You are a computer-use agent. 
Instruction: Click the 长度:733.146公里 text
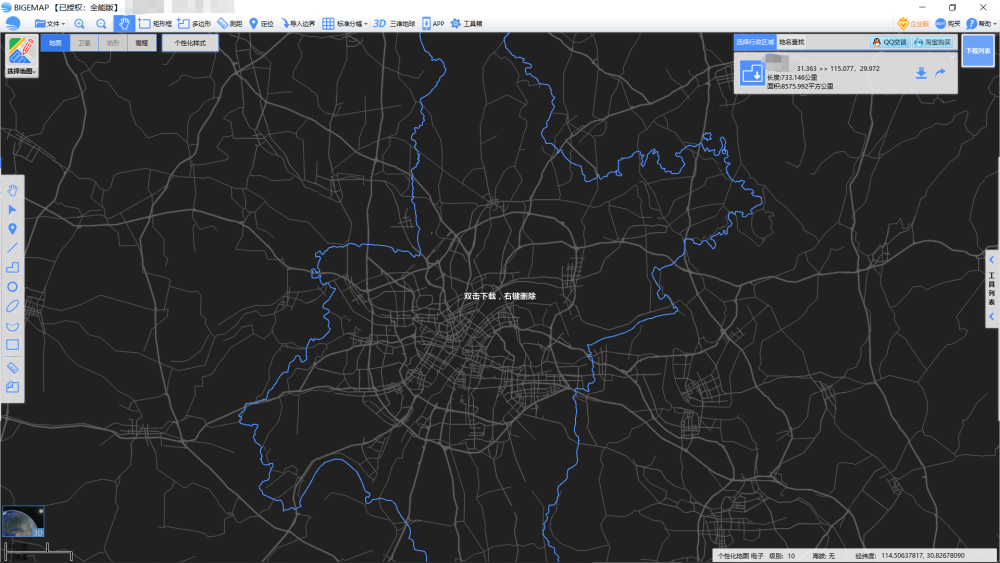pyautogui.click(x=792, y=77)
